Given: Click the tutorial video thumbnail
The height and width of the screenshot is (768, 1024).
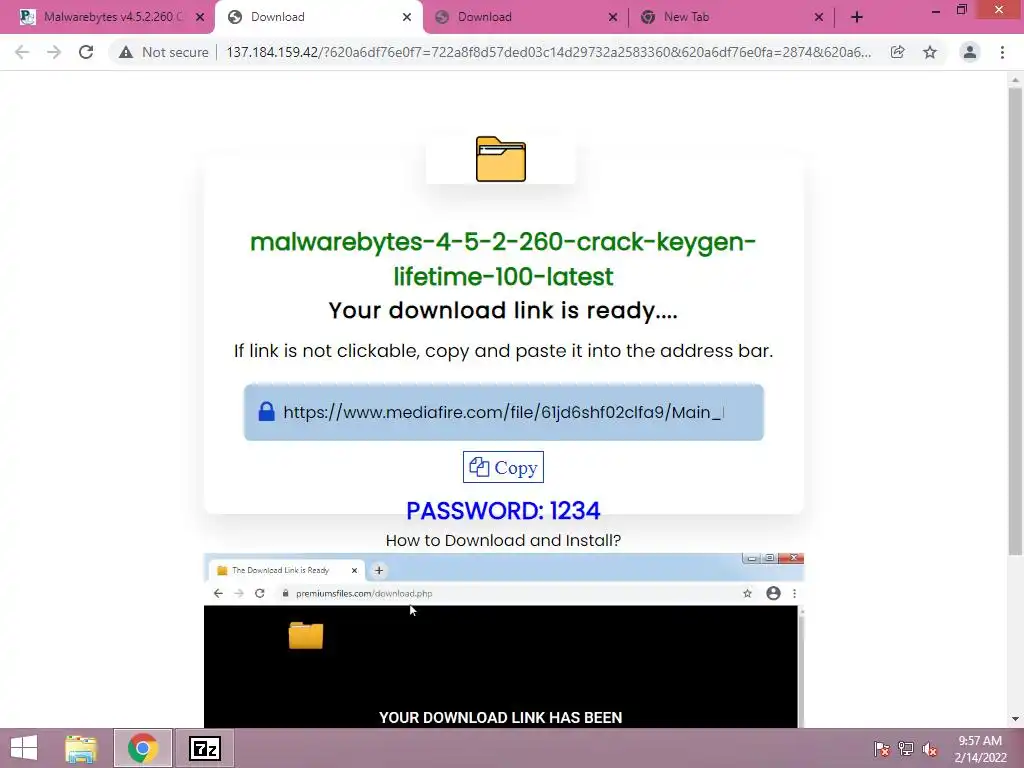Looking at the screenshot, I should click(x=504, y=640).
